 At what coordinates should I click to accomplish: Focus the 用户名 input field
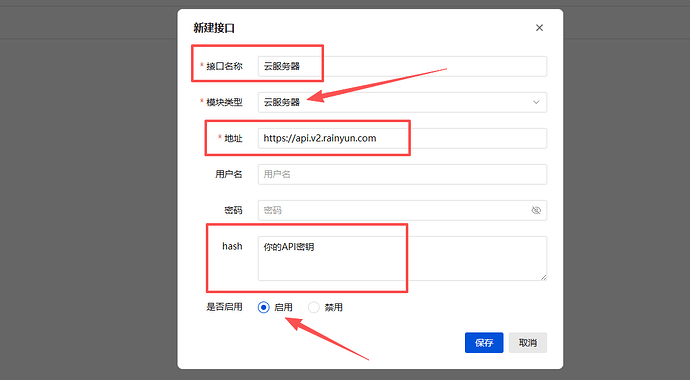click(402, 175)
